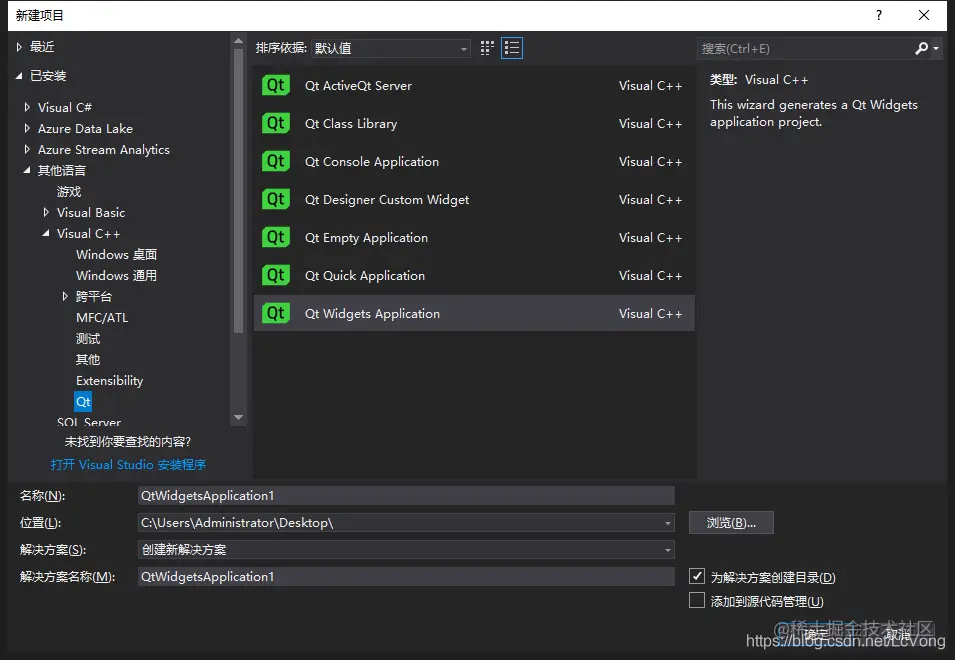
Task: Choose Qt Class Library template
Action: tap(474, 124)
